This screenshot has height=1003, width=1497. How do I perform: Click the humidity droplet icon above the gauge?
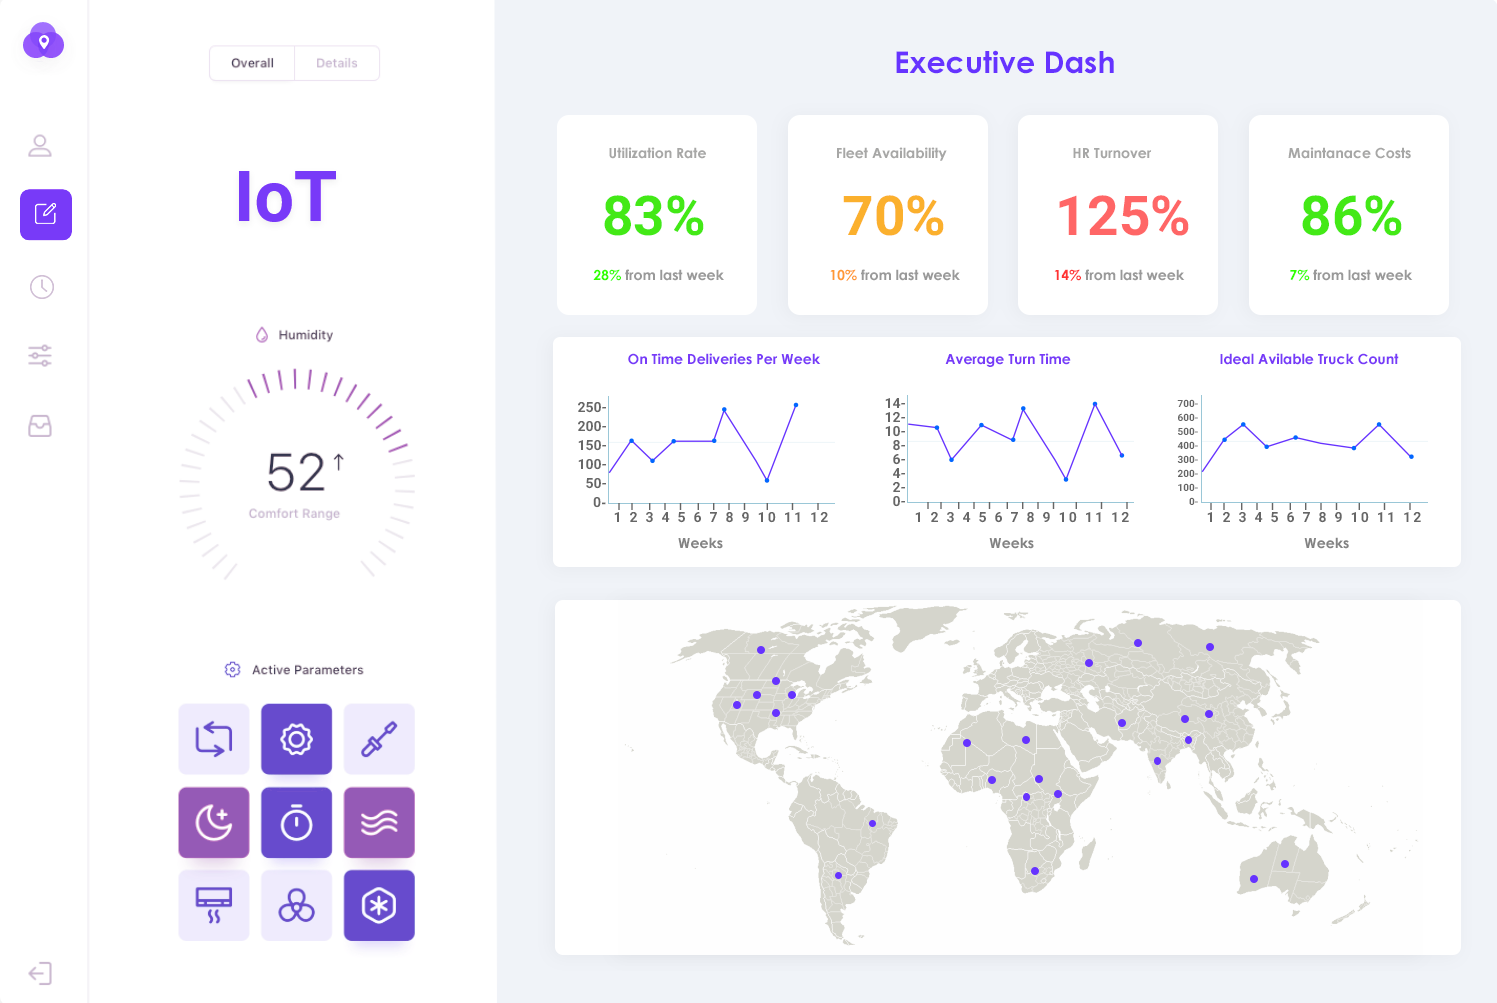(261, 334)
